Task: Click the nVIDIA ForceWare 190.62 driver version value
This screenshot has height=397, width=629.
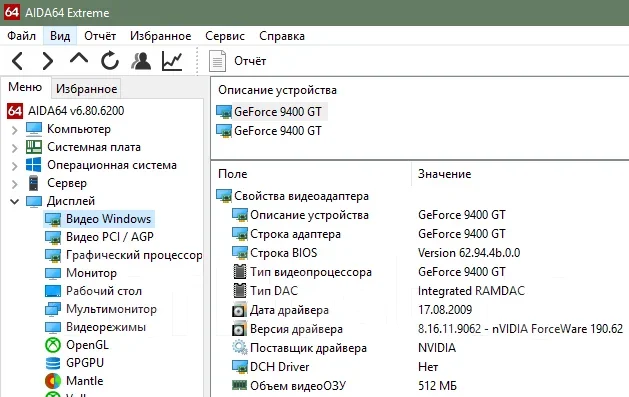Action: [520, 329]
